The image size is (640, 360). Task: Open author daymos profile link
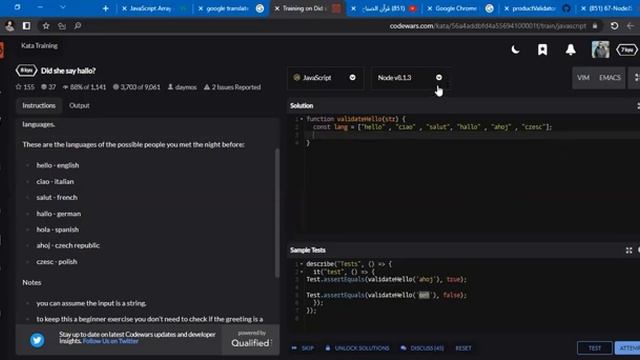pyautogui.click(x=182, y=87)
